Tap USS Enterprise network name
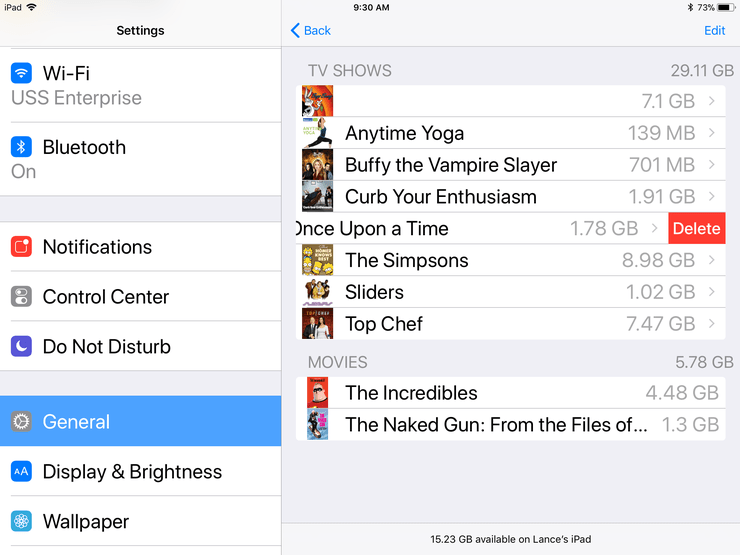740x555 pixels. pos(76,98)
